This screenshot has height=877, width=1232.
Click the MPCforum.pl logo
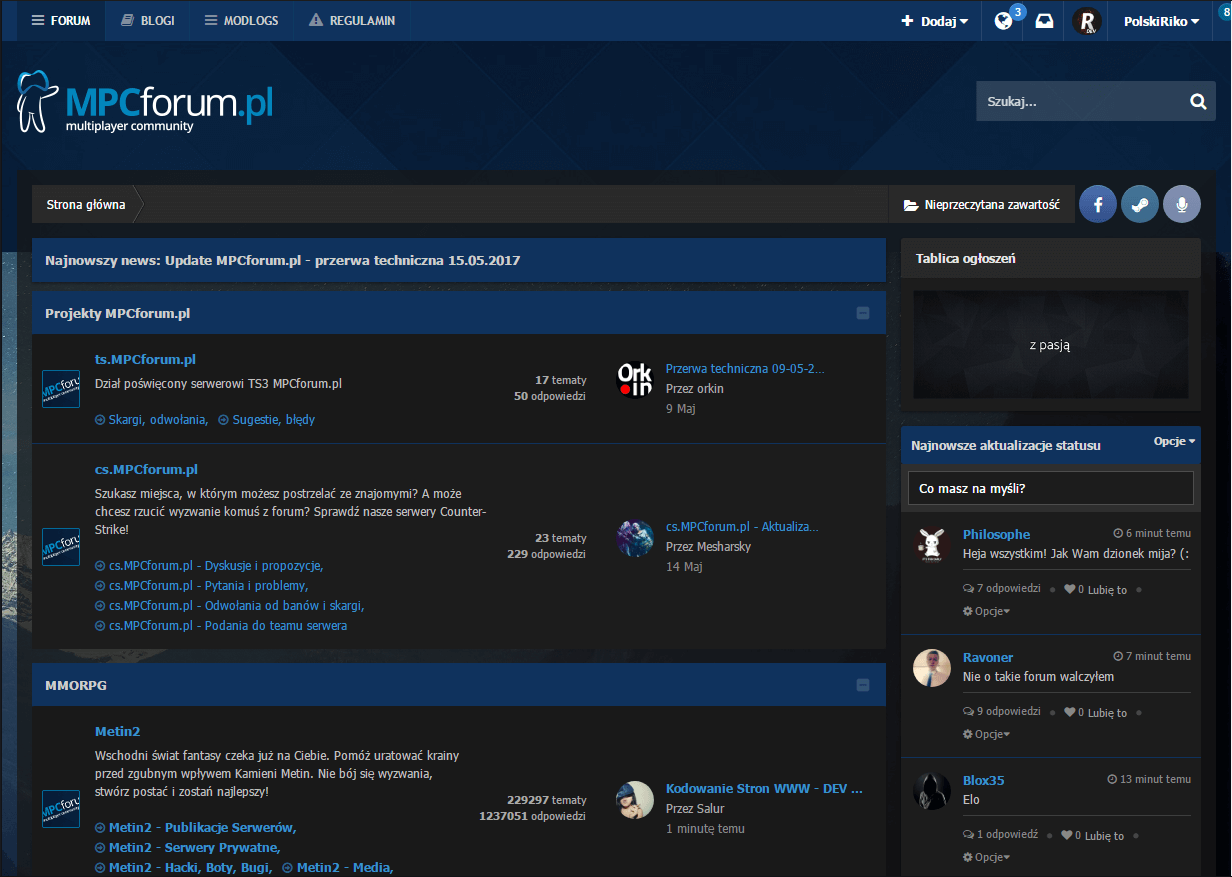[x=145, y=102]
